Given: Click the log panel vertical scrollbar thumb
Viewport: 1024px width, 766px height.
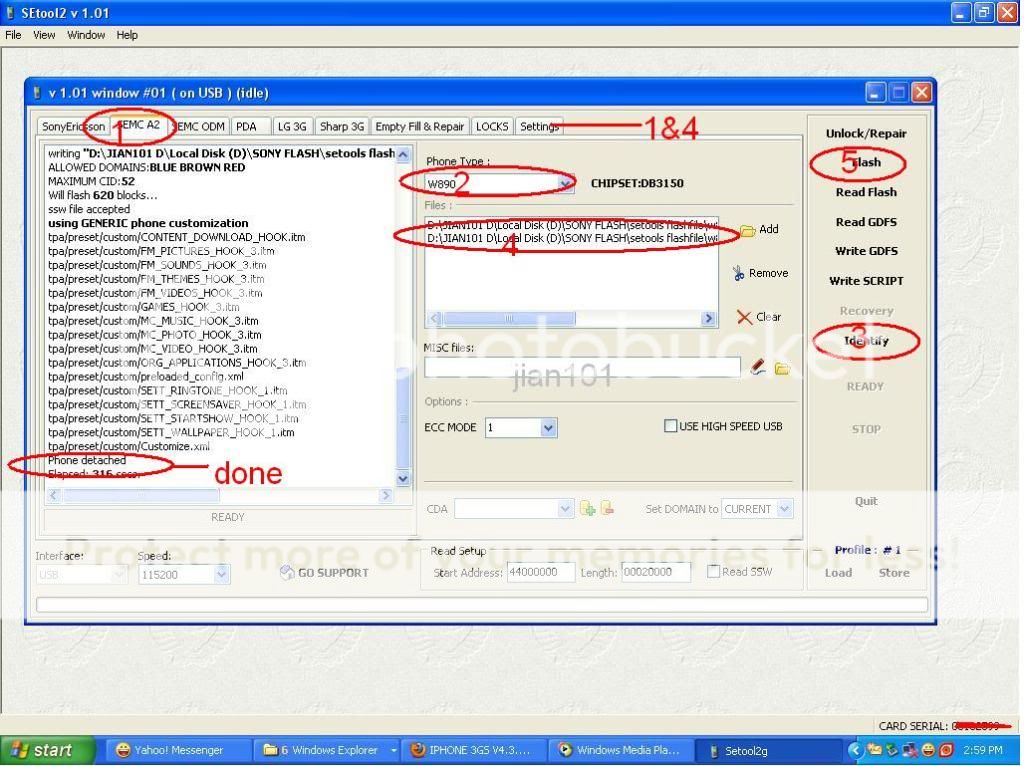Looking at the screenshot, I should tap(403, 418).
